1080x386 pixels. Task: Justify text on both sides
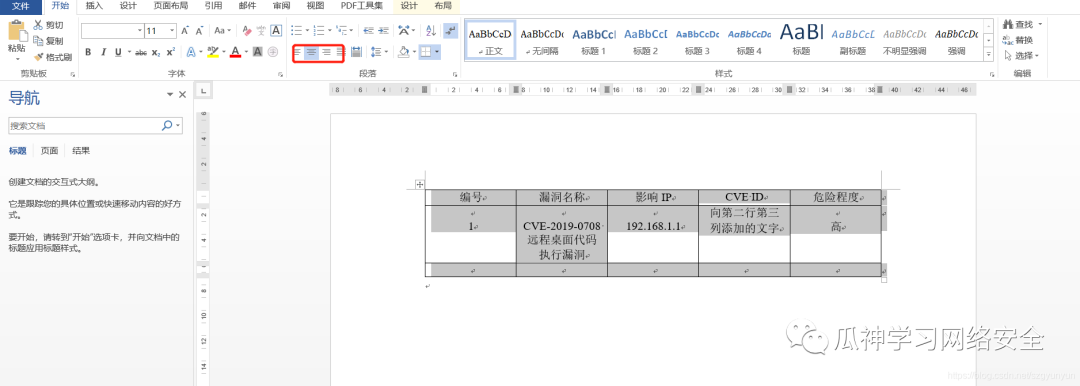[340, 52]
